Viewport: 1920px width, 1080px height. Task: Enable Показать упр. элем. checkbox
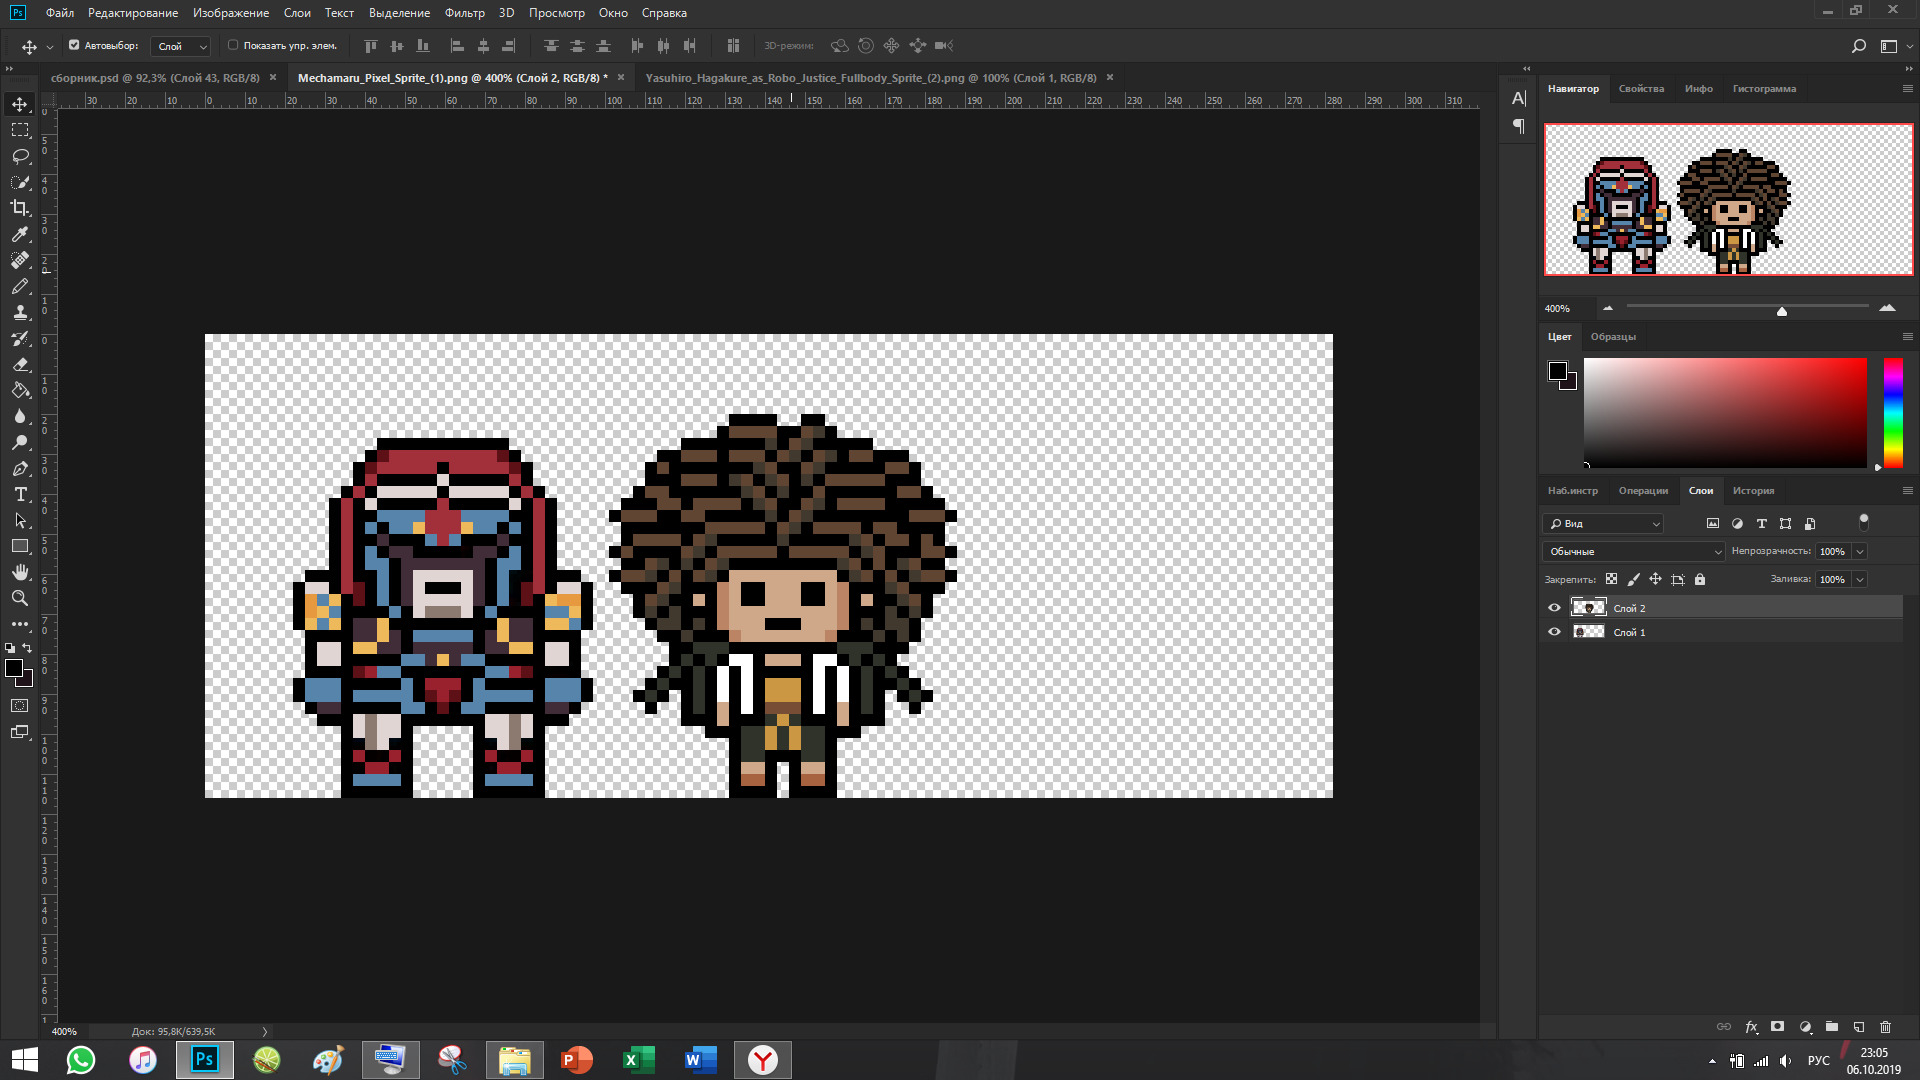(x=233, y=45)
